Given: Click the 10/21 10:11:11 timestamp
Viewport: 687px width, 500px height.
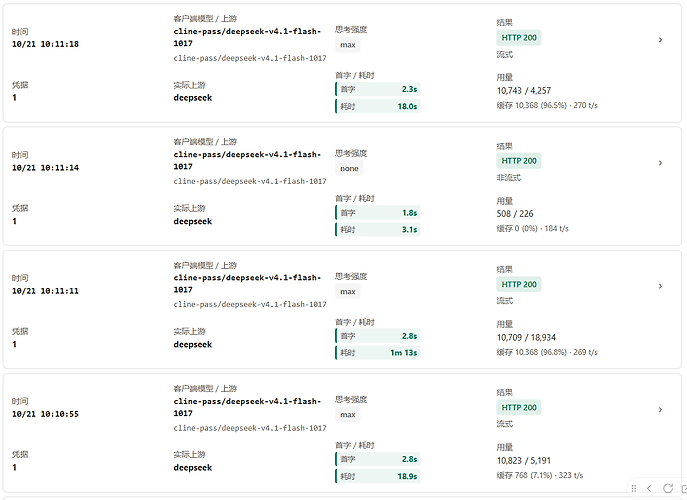Looking at the screenshot, I should [x=45, y=291].
